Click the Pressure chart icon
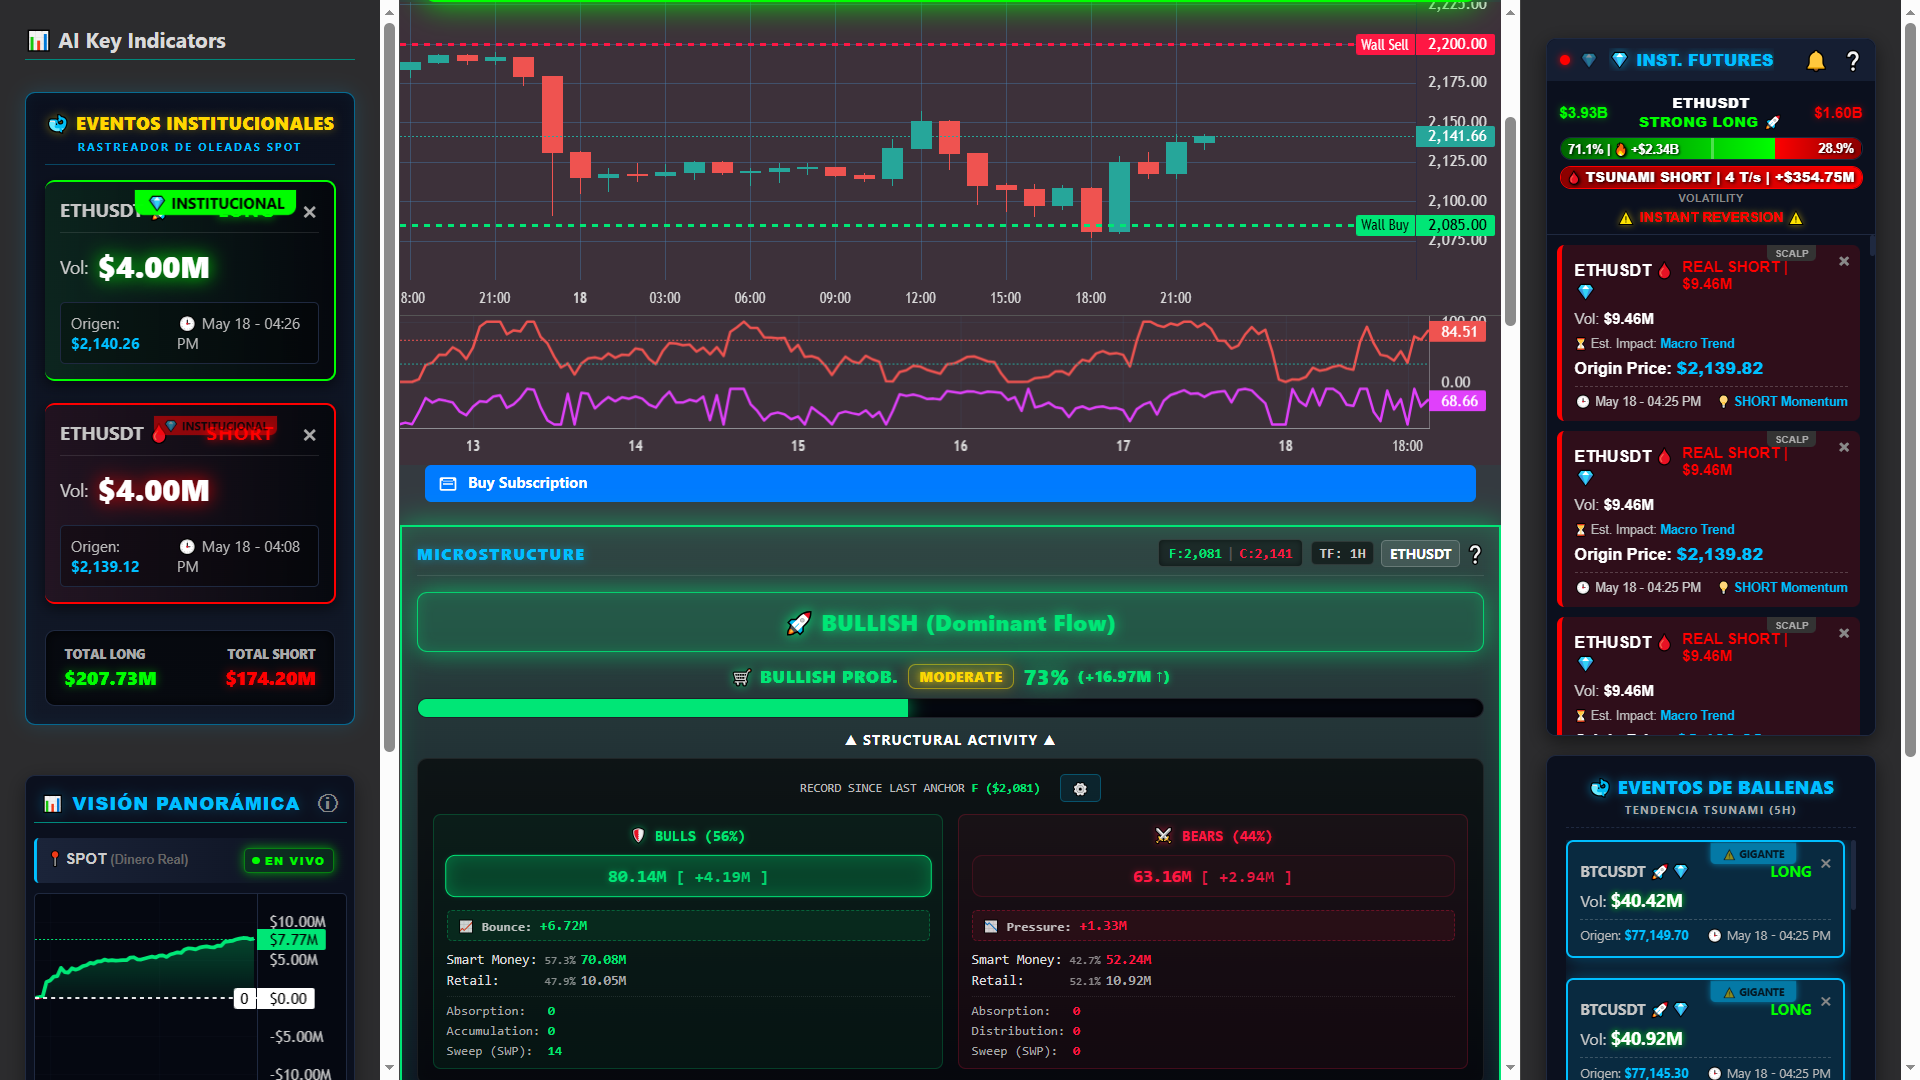Viewport: 1920px width, 1080px height. tap(991, 927)
